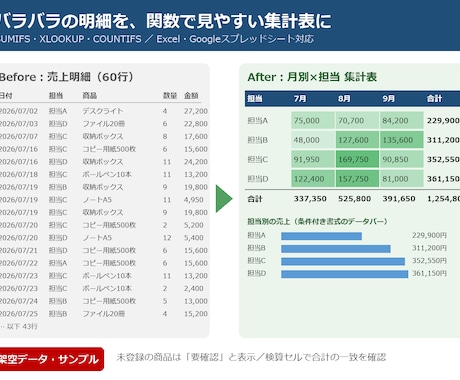This screenshot has height=380, width=460.
Task: Click the date 2026/07/24
Action: coord(19,301)
